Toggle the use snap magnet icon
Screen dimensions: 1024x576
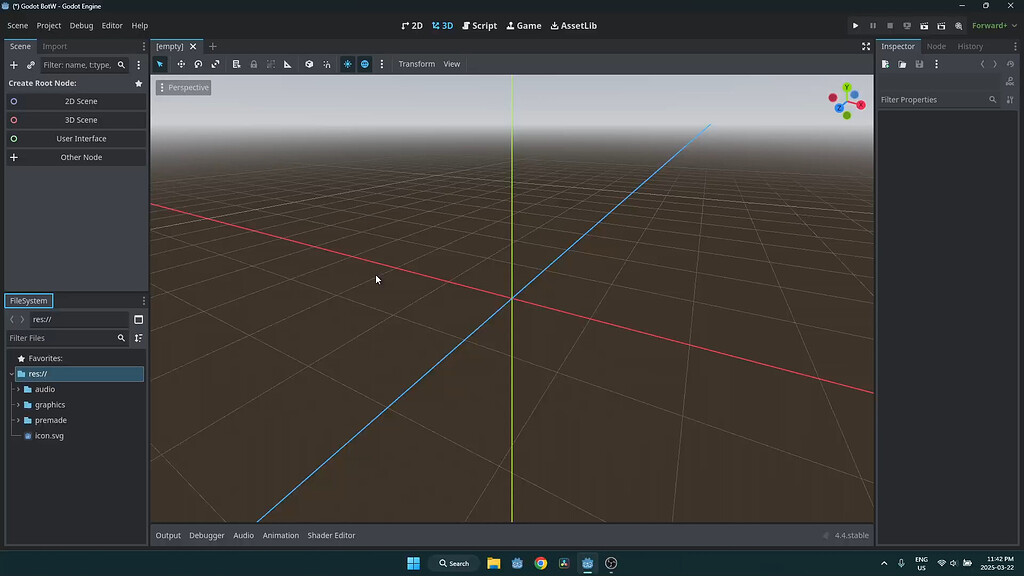pos(327,64)
